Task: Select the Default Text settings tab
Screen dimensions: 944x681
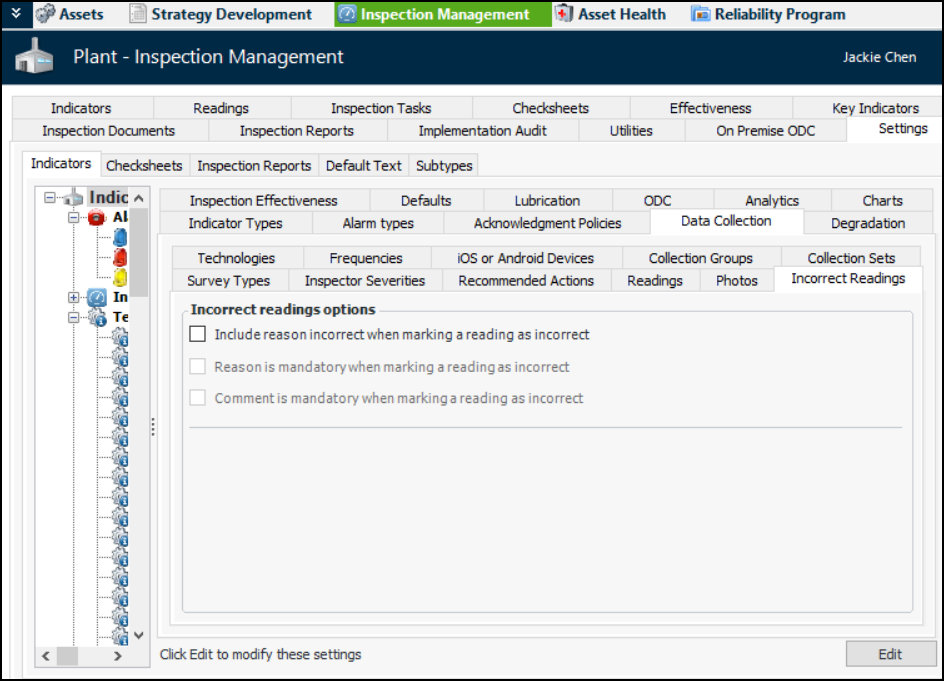Action: pos(363,166)
